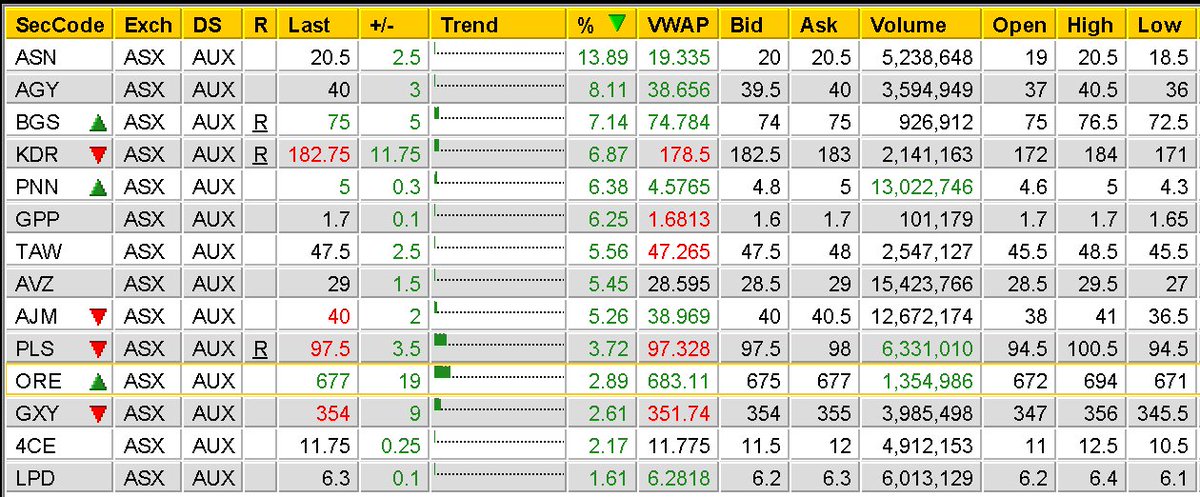This screenshot has width=1200, height=497.
Task: Click the DS column header
Action: point(213,25)
